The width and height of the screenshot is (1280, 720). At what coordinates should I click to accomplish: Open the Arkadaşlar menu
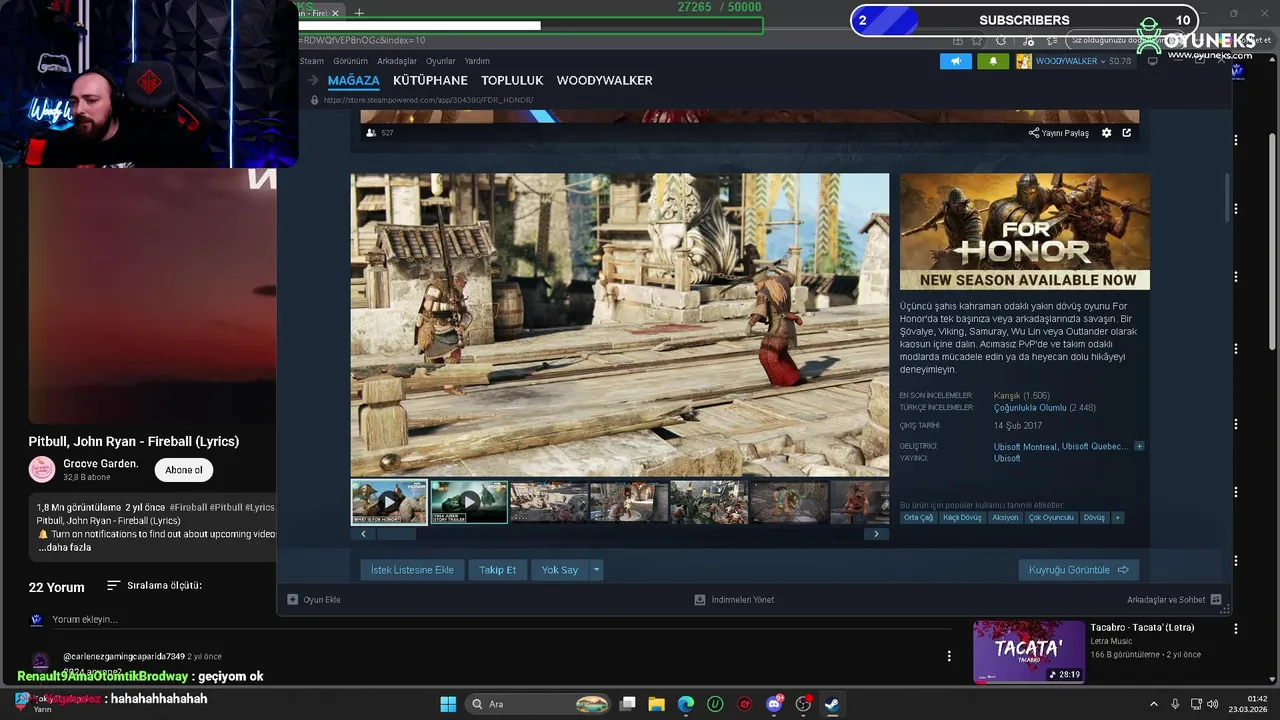[397, 61]
